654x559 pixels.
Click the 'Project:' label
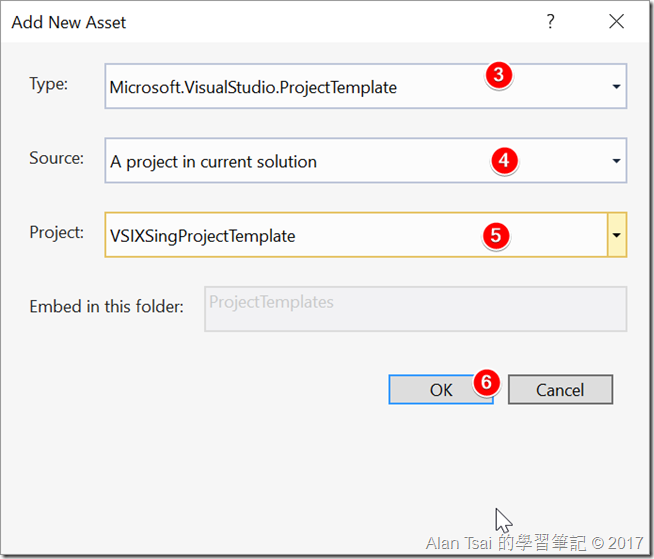coord(57,232)
